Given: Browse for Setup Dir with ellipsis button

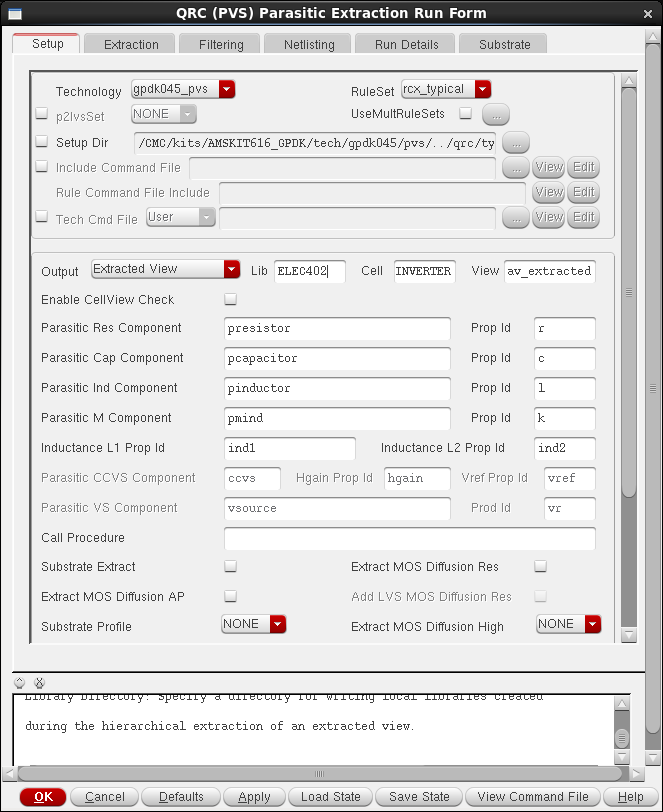Looking at the screenshot, I should tap(516, 142).
